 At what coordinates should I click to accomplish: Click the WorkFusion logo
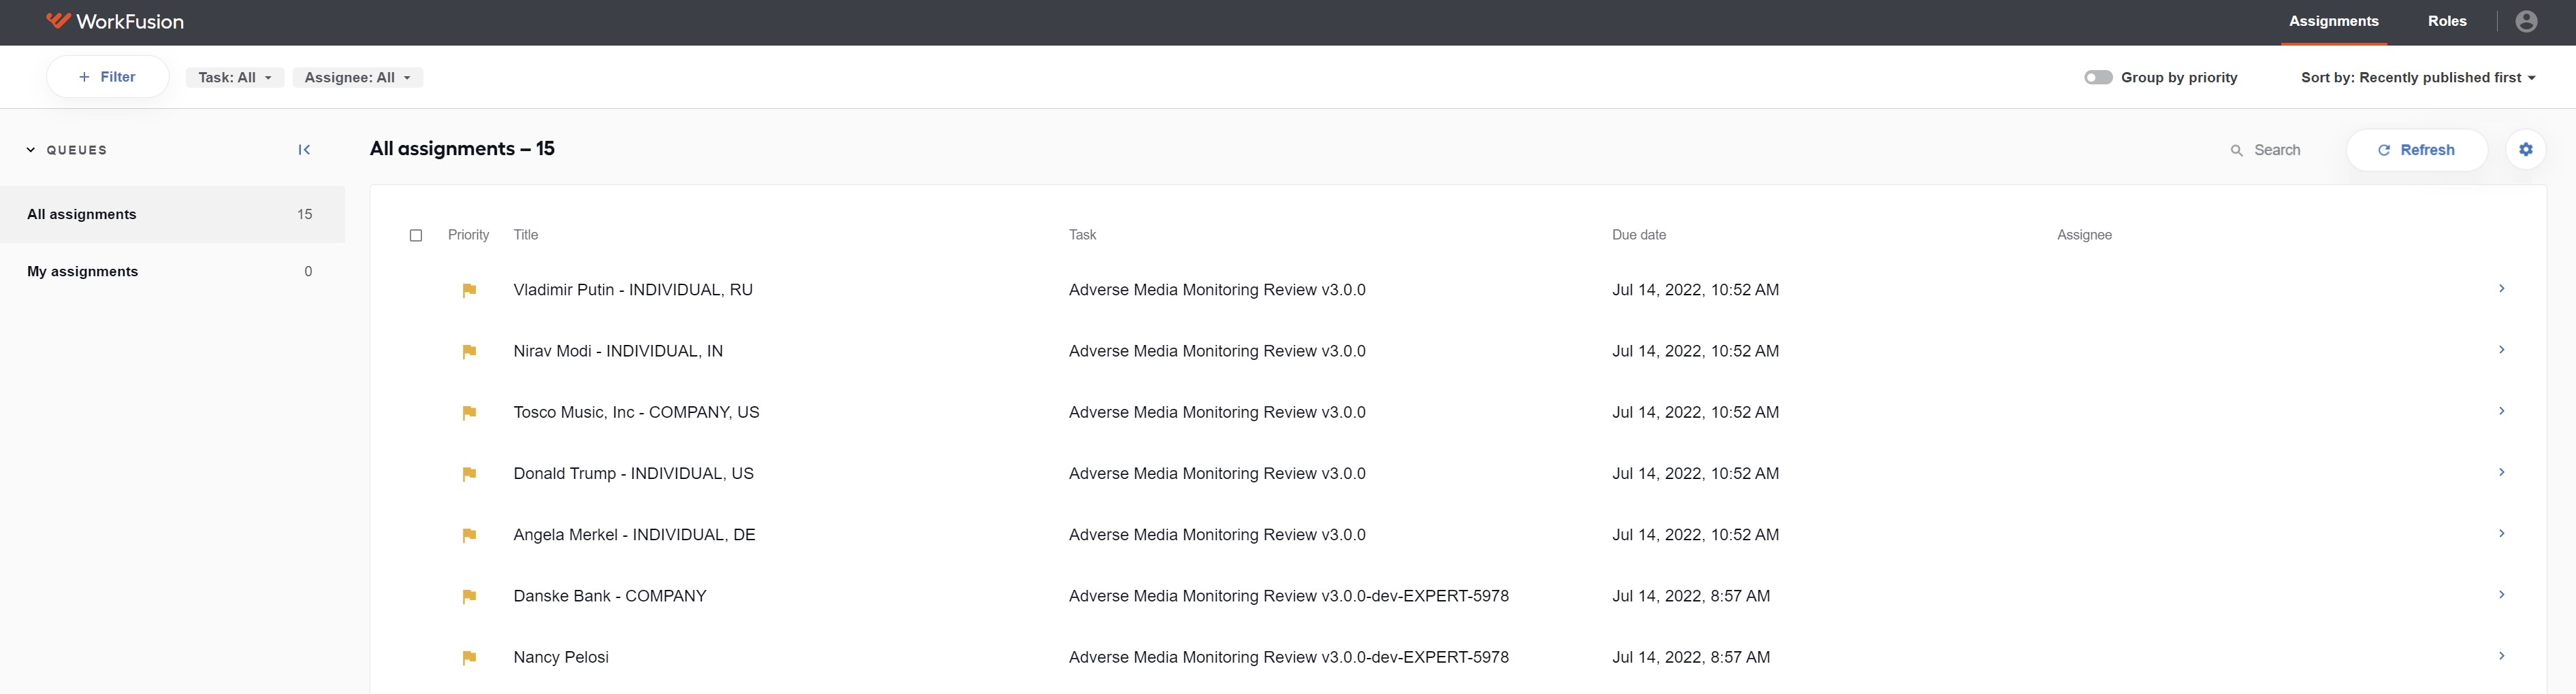coord(115,21)
